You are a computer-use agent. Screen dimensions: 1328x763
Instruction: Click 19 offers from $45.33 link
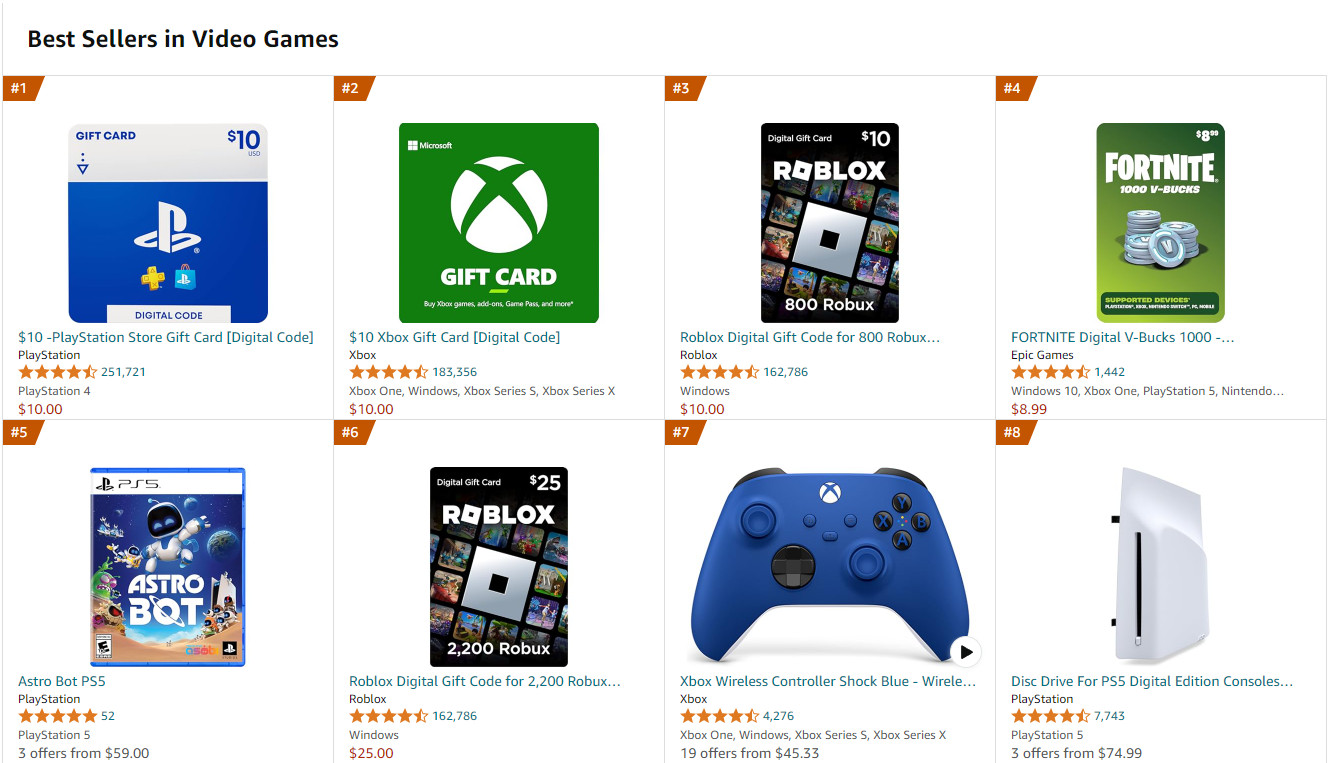point(749,753)
